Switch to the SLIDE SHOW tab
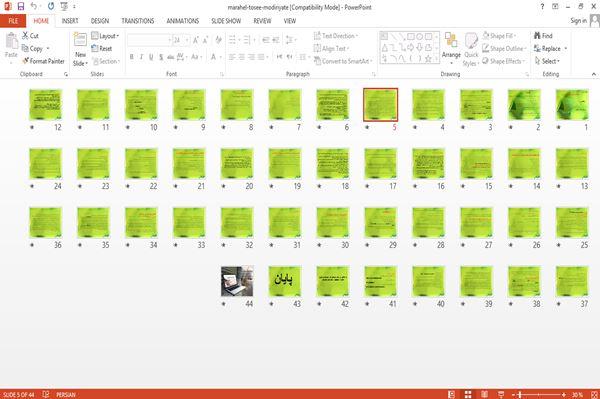The height and width of the screenshot is (399, 600). tap(226, 21)
